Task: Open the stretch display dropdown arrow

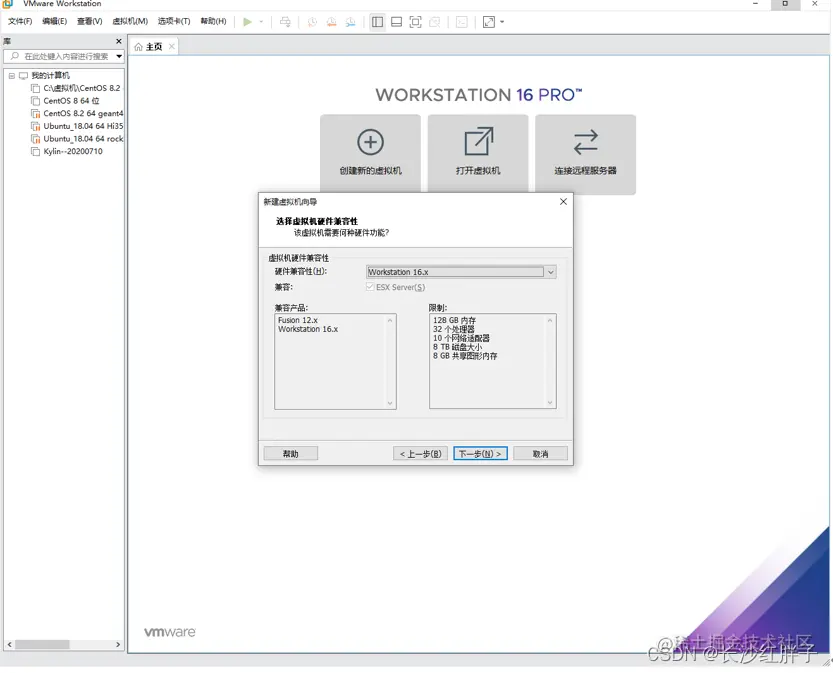Action: tap(502, 22)
